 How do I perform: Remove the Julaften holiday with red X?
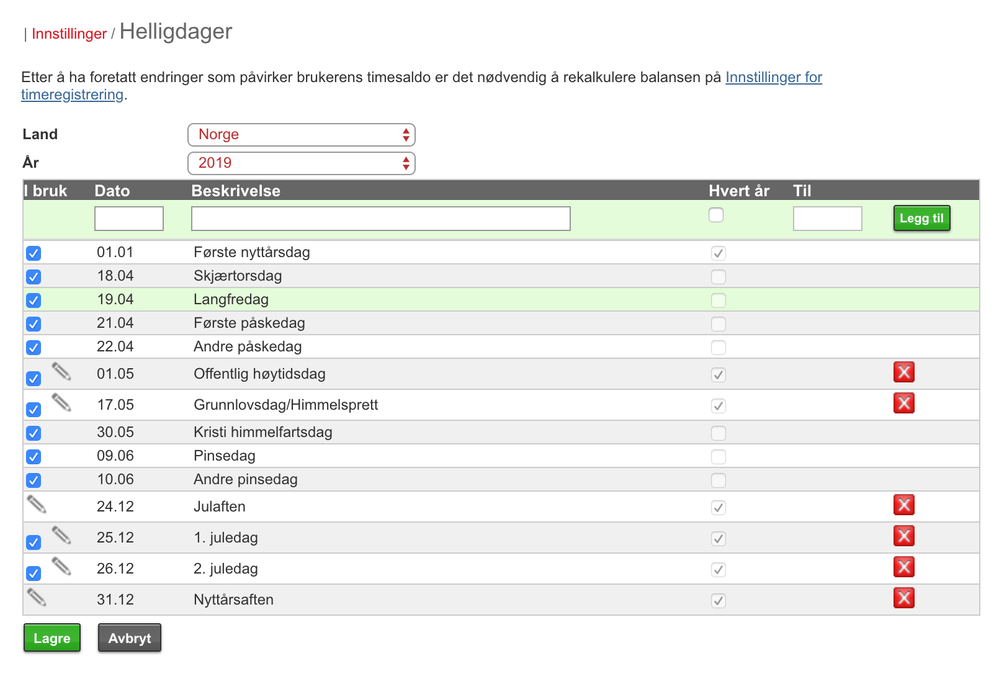click(903, 505)
